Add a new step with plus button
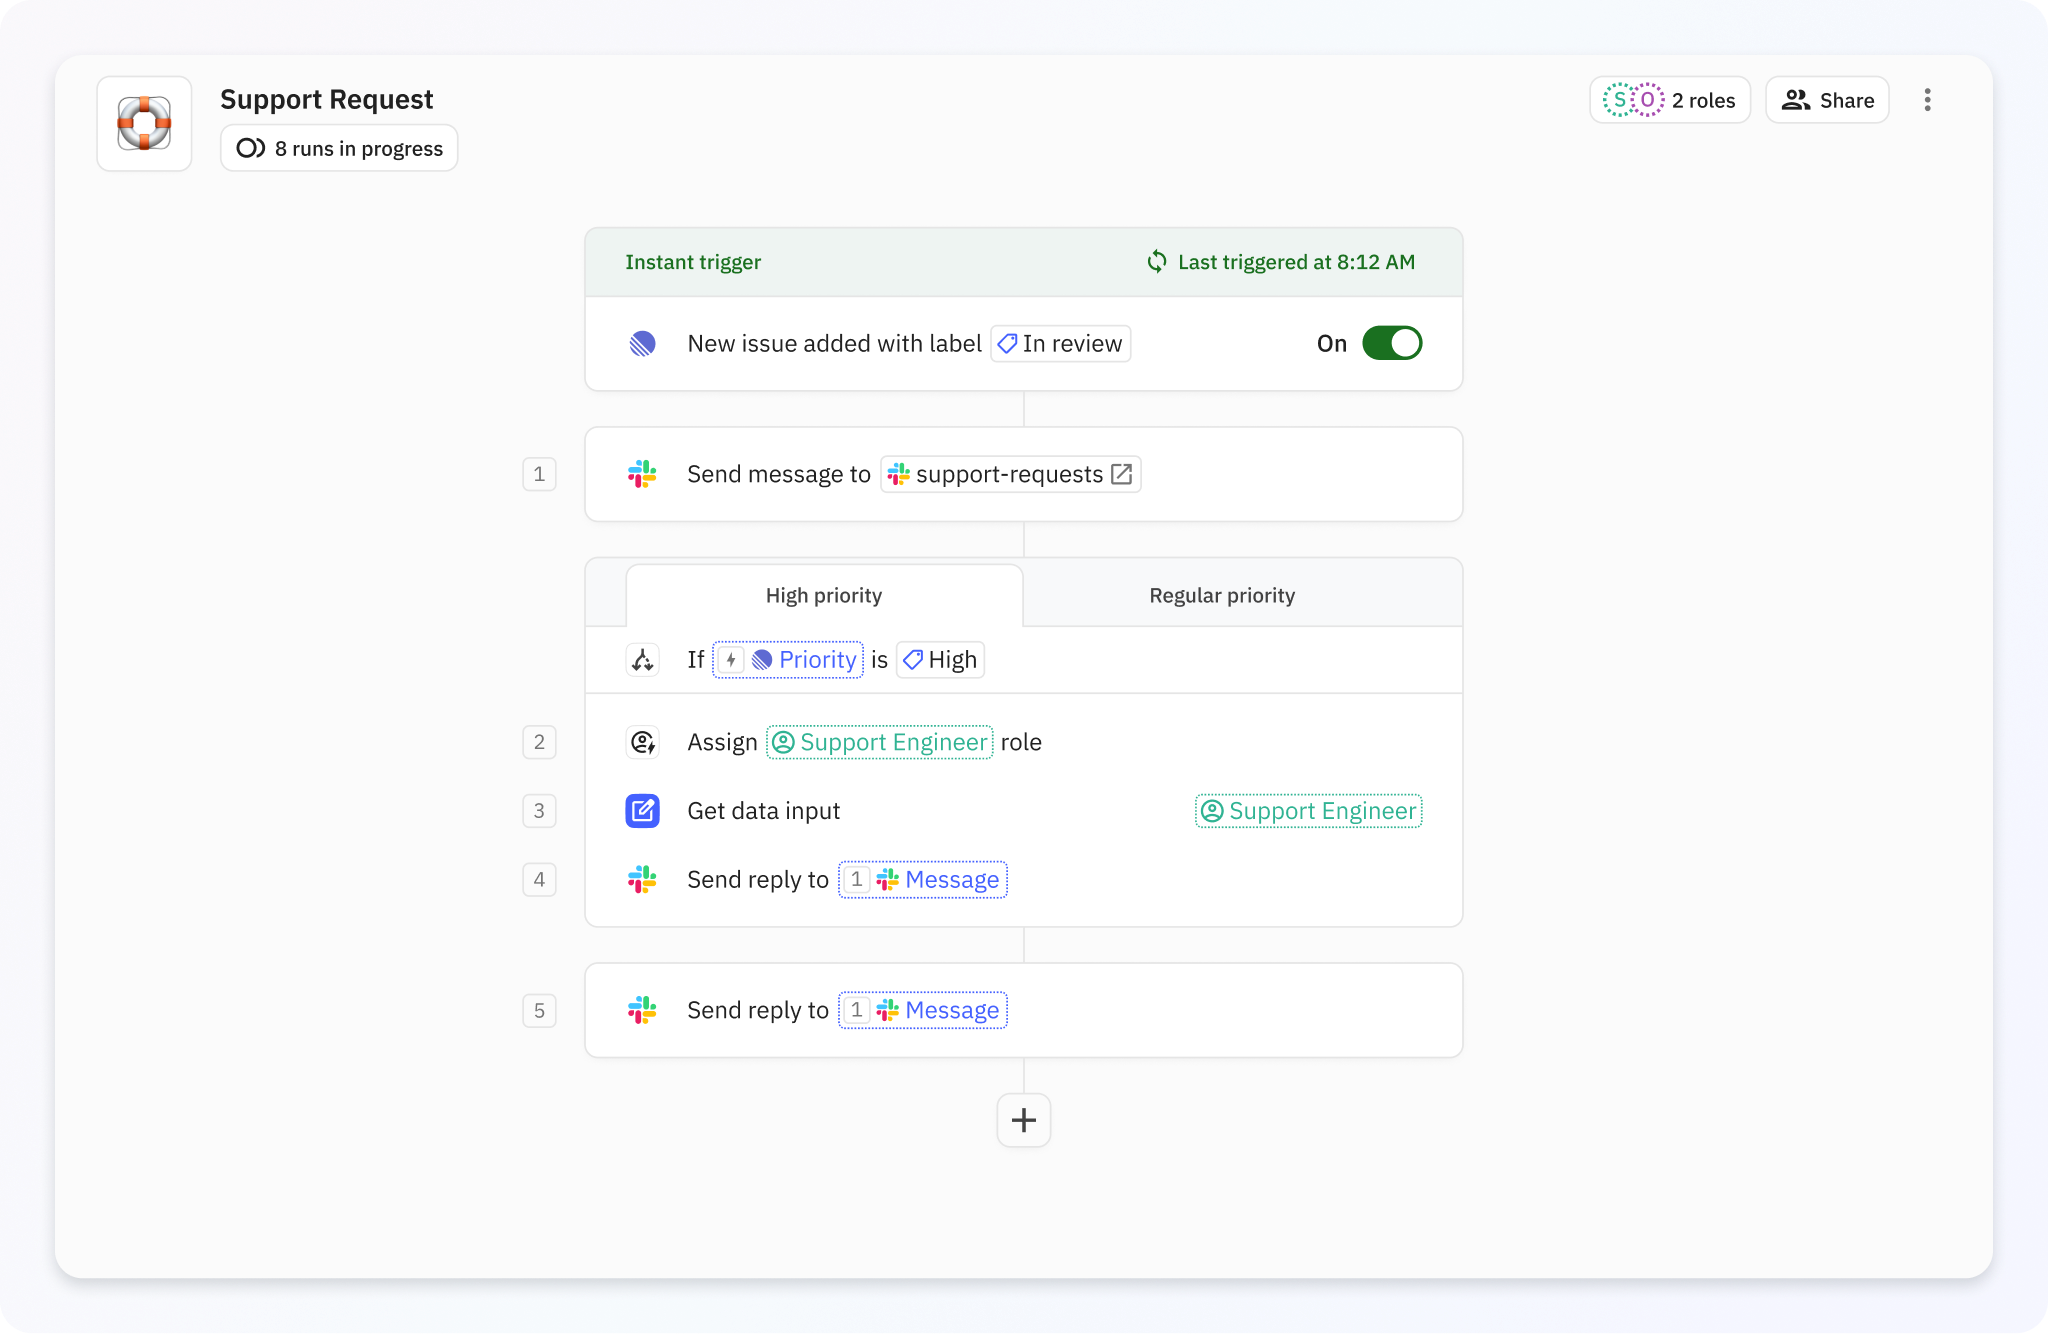This screenshot has height=1334, width=2048. click(x=1024, y=1120)
